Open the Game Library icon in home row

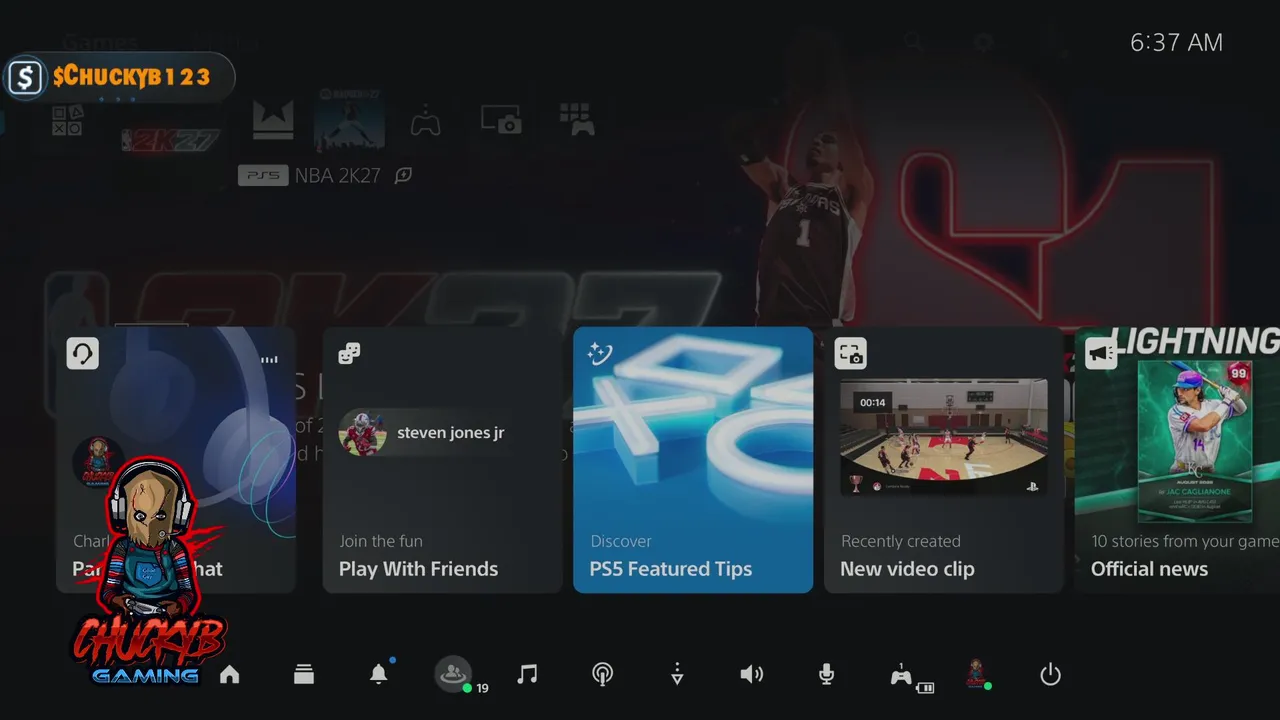[x=577, y=120]
